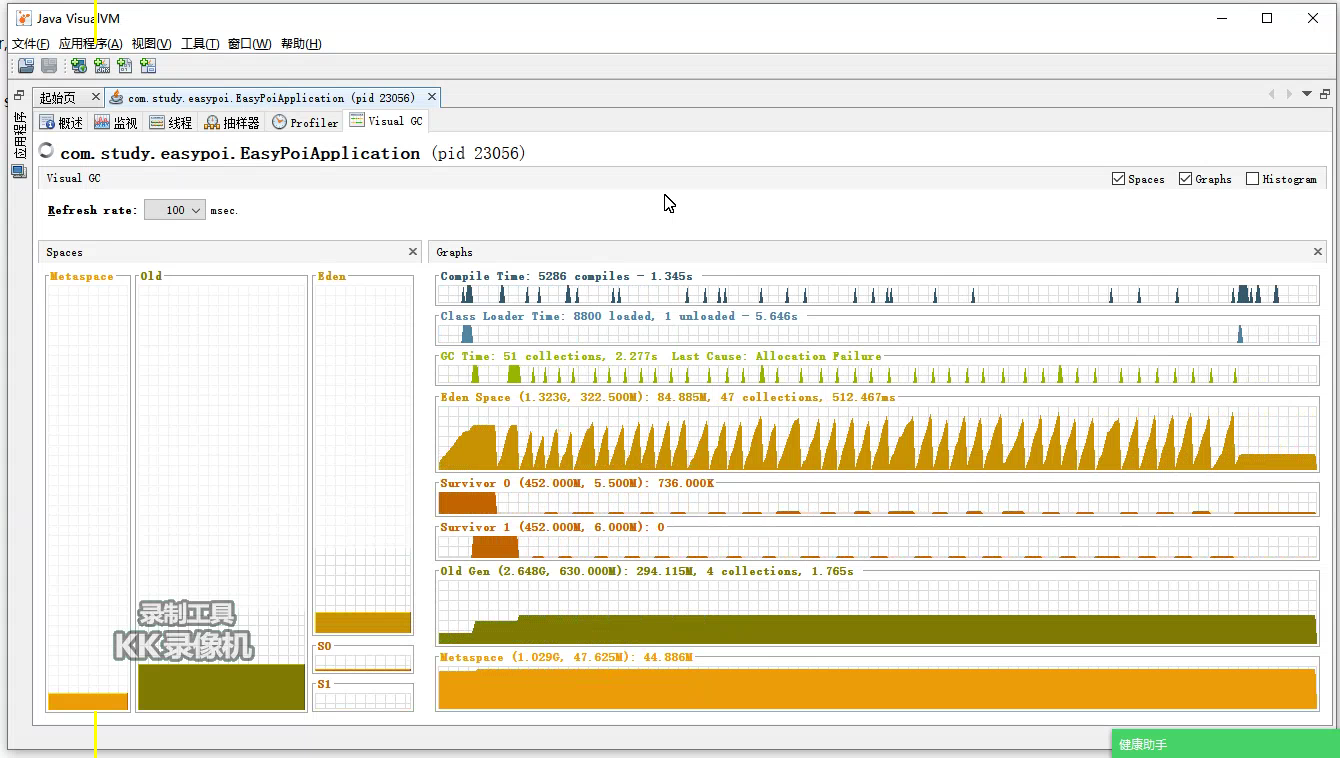Close the EasyPoiApplication pid 23056 tab
Image resolution: width=1340 pixels, height=758 pixels.
432,97
